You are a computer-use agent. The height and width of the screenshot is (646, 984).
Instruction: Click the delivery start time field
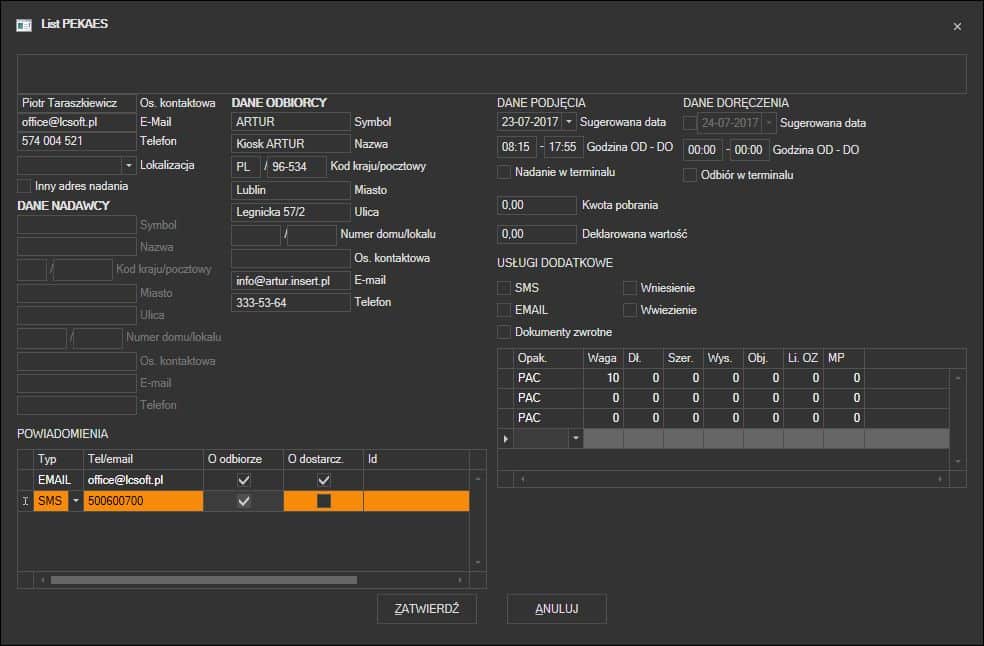tap(702, 150)
